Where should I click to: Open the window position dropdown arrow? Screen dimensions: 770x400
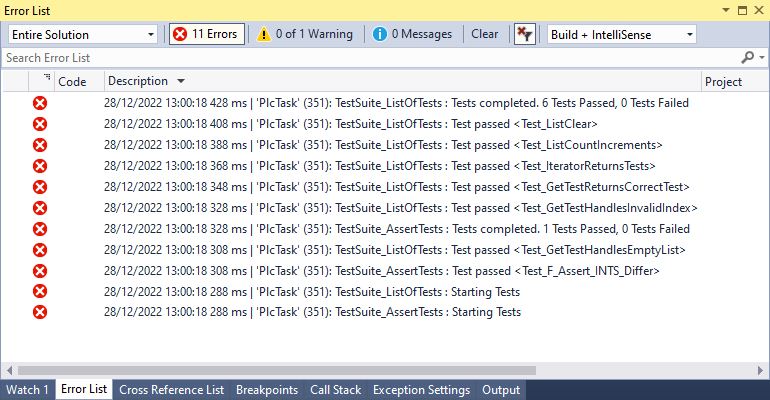(726, 10)
